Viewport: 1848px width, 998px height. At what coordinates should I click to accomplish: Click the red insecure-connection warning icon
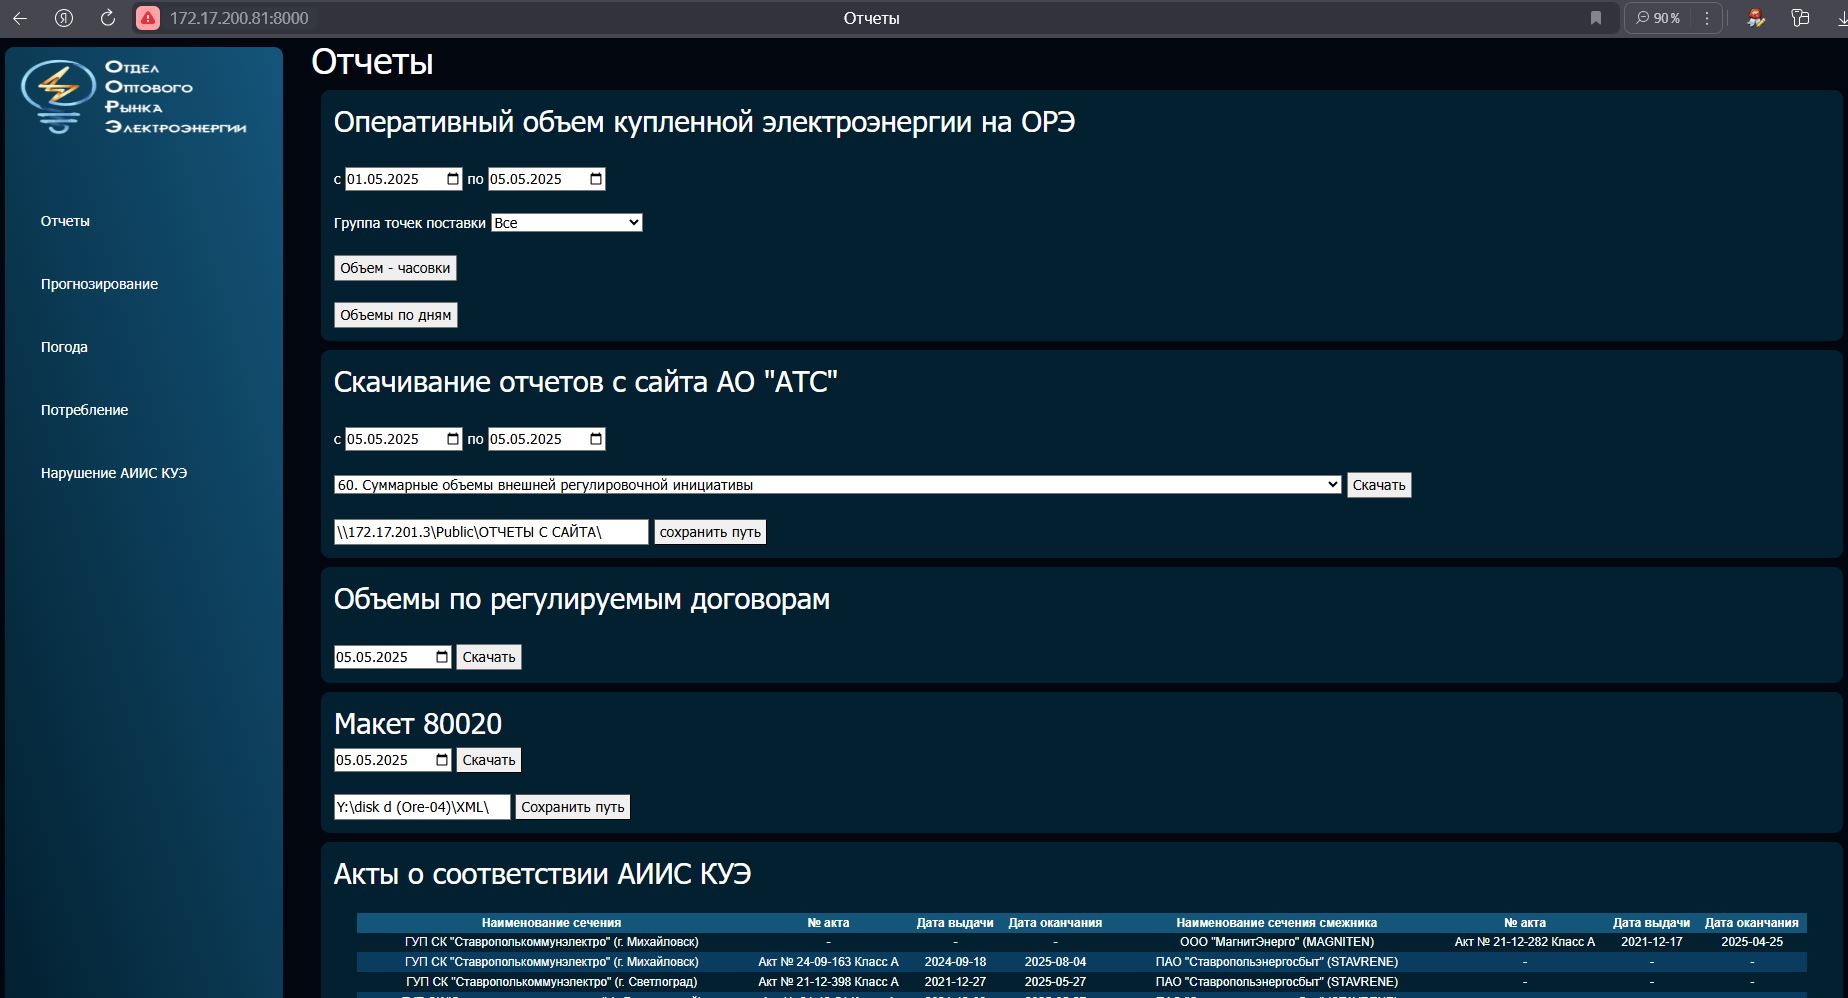(148, 18)
